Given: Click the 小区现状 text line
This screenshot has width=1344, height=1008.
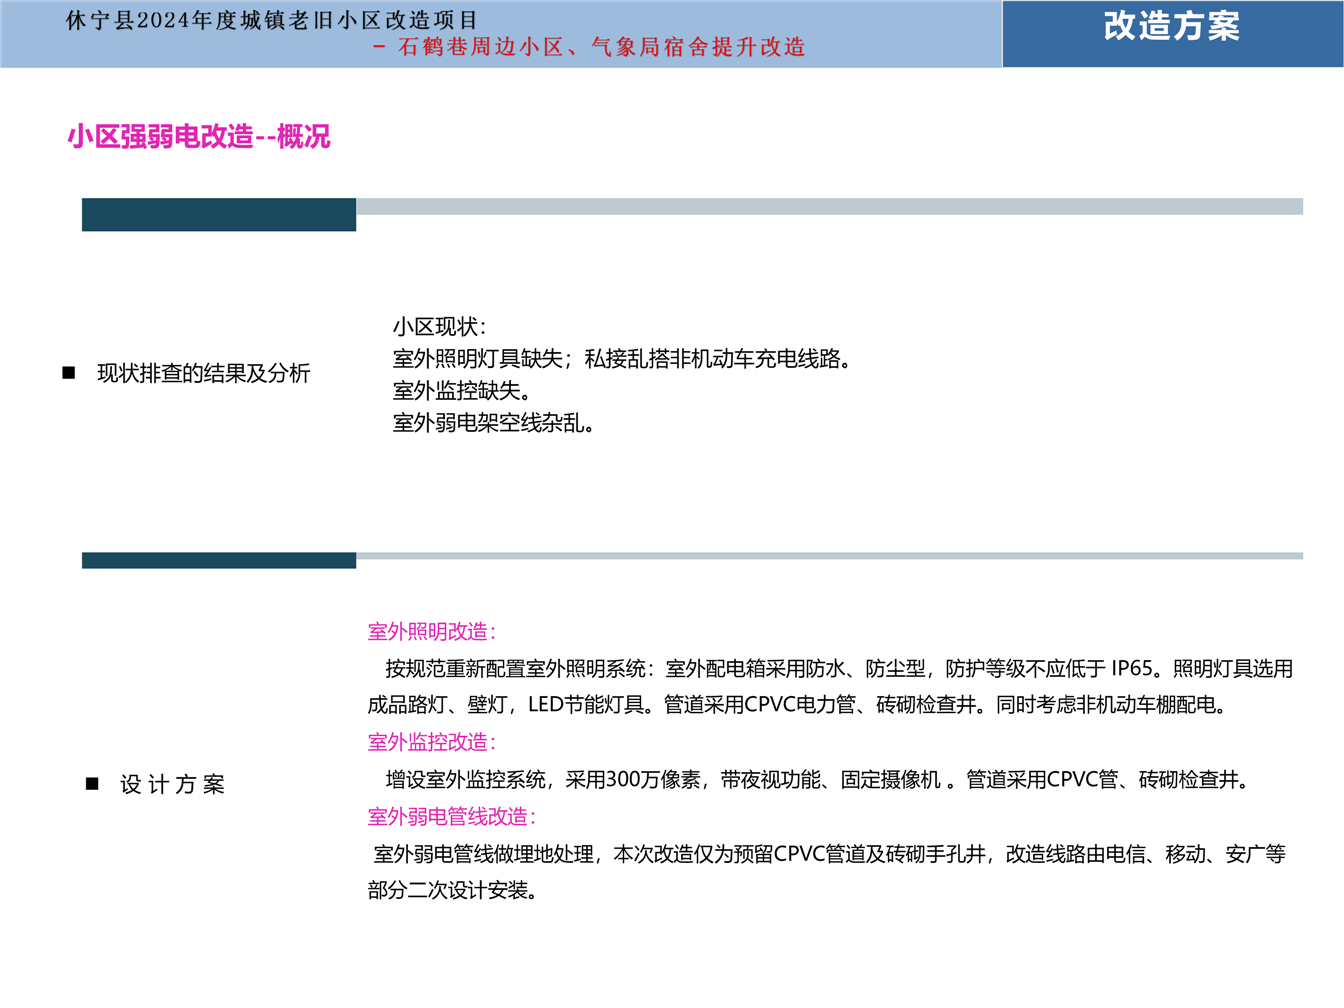Looking at the screenshot, I should 439,327.
